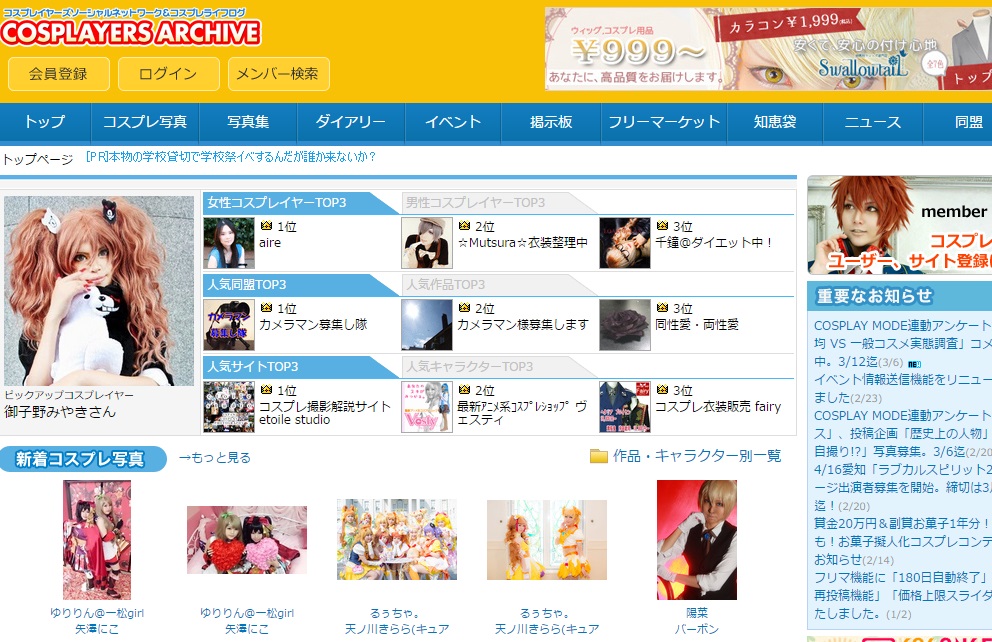Open aire's avatar thumbnail
992x642 pixels.
tap(229, 243)
